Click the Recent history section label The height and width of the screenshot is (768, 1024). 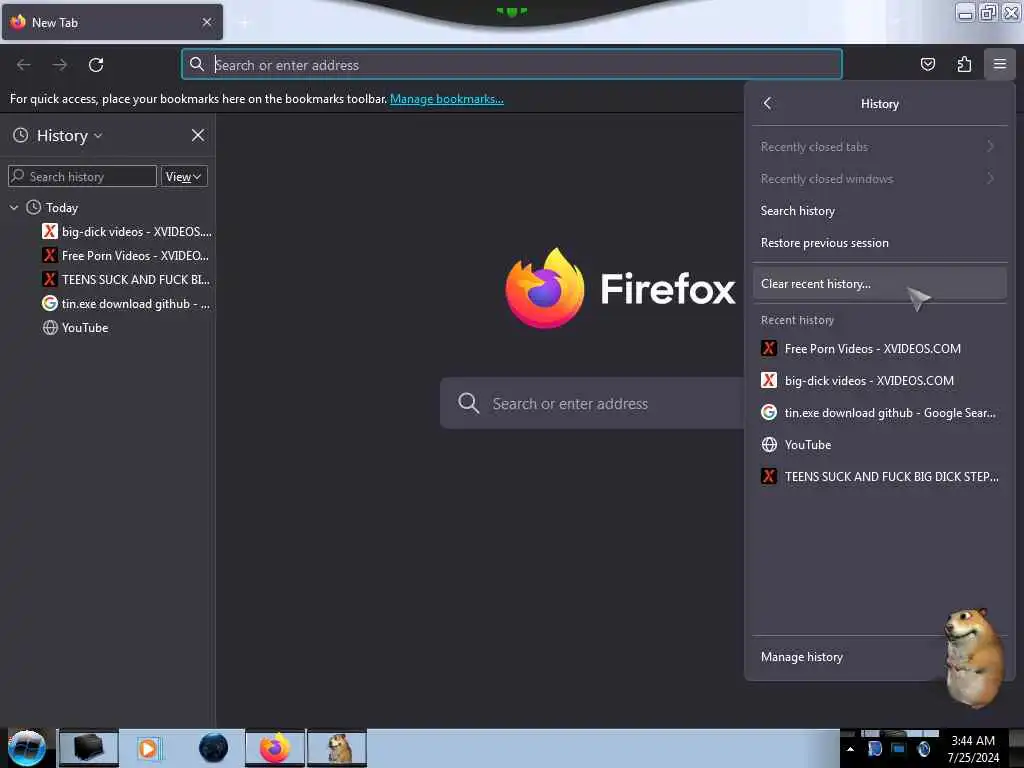coord(797,320)
